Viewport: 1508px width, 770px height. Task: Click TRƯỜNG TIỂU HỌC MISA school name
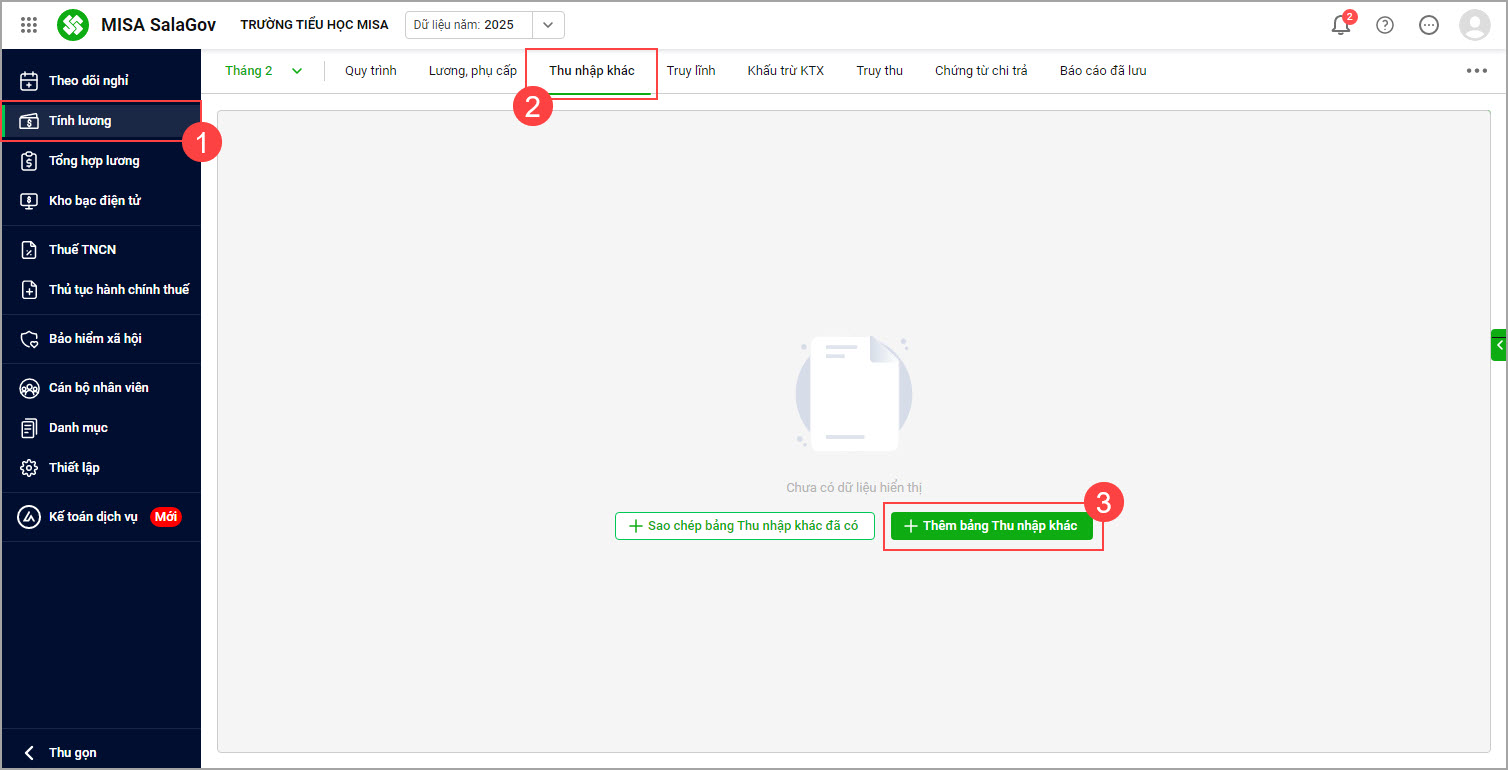pyautogui.click(x=314, y=25)
